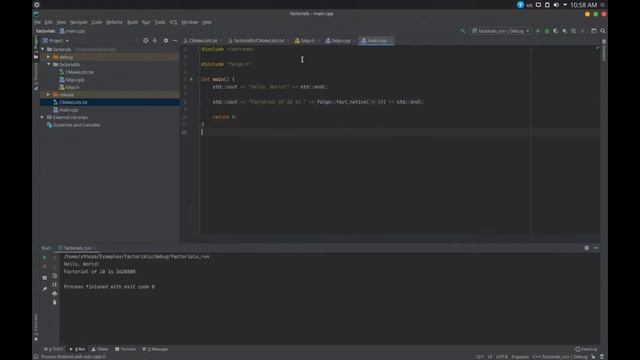Screen dimensions: 640x360
Task: Expand External Libraries node
Action: coord(42,118)
